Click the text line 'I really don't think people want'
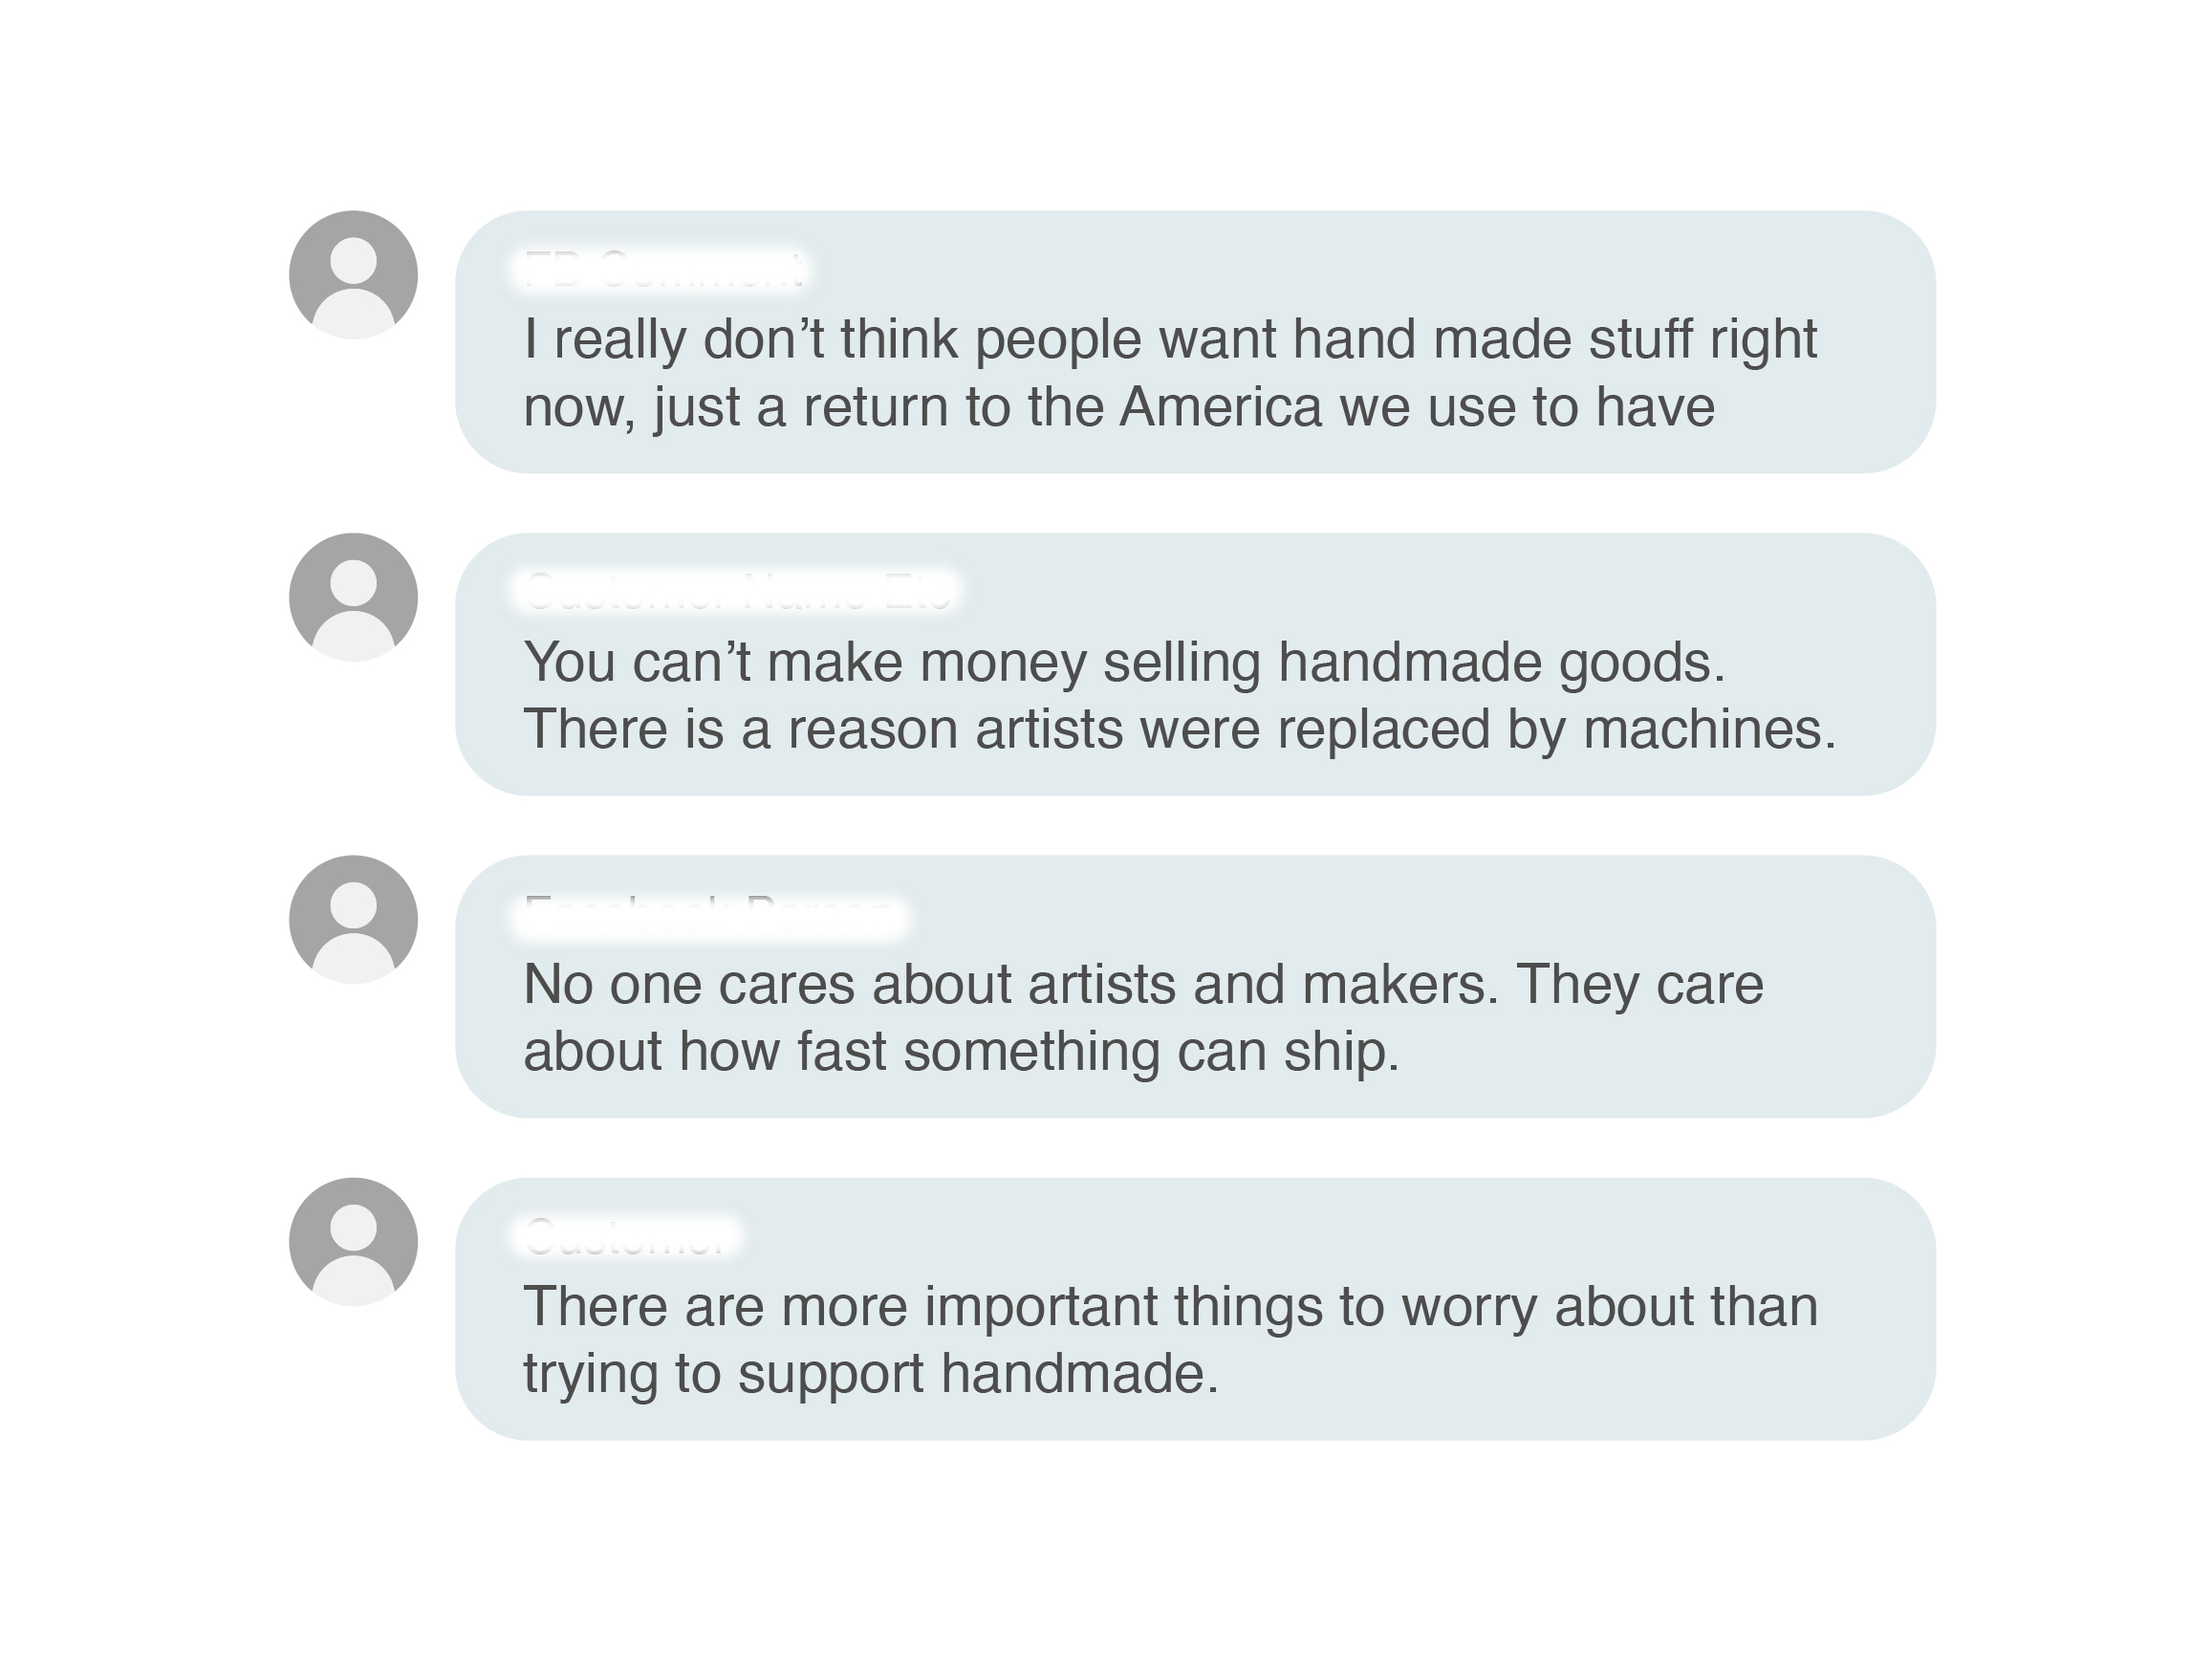 click(x=1170, y=340)
